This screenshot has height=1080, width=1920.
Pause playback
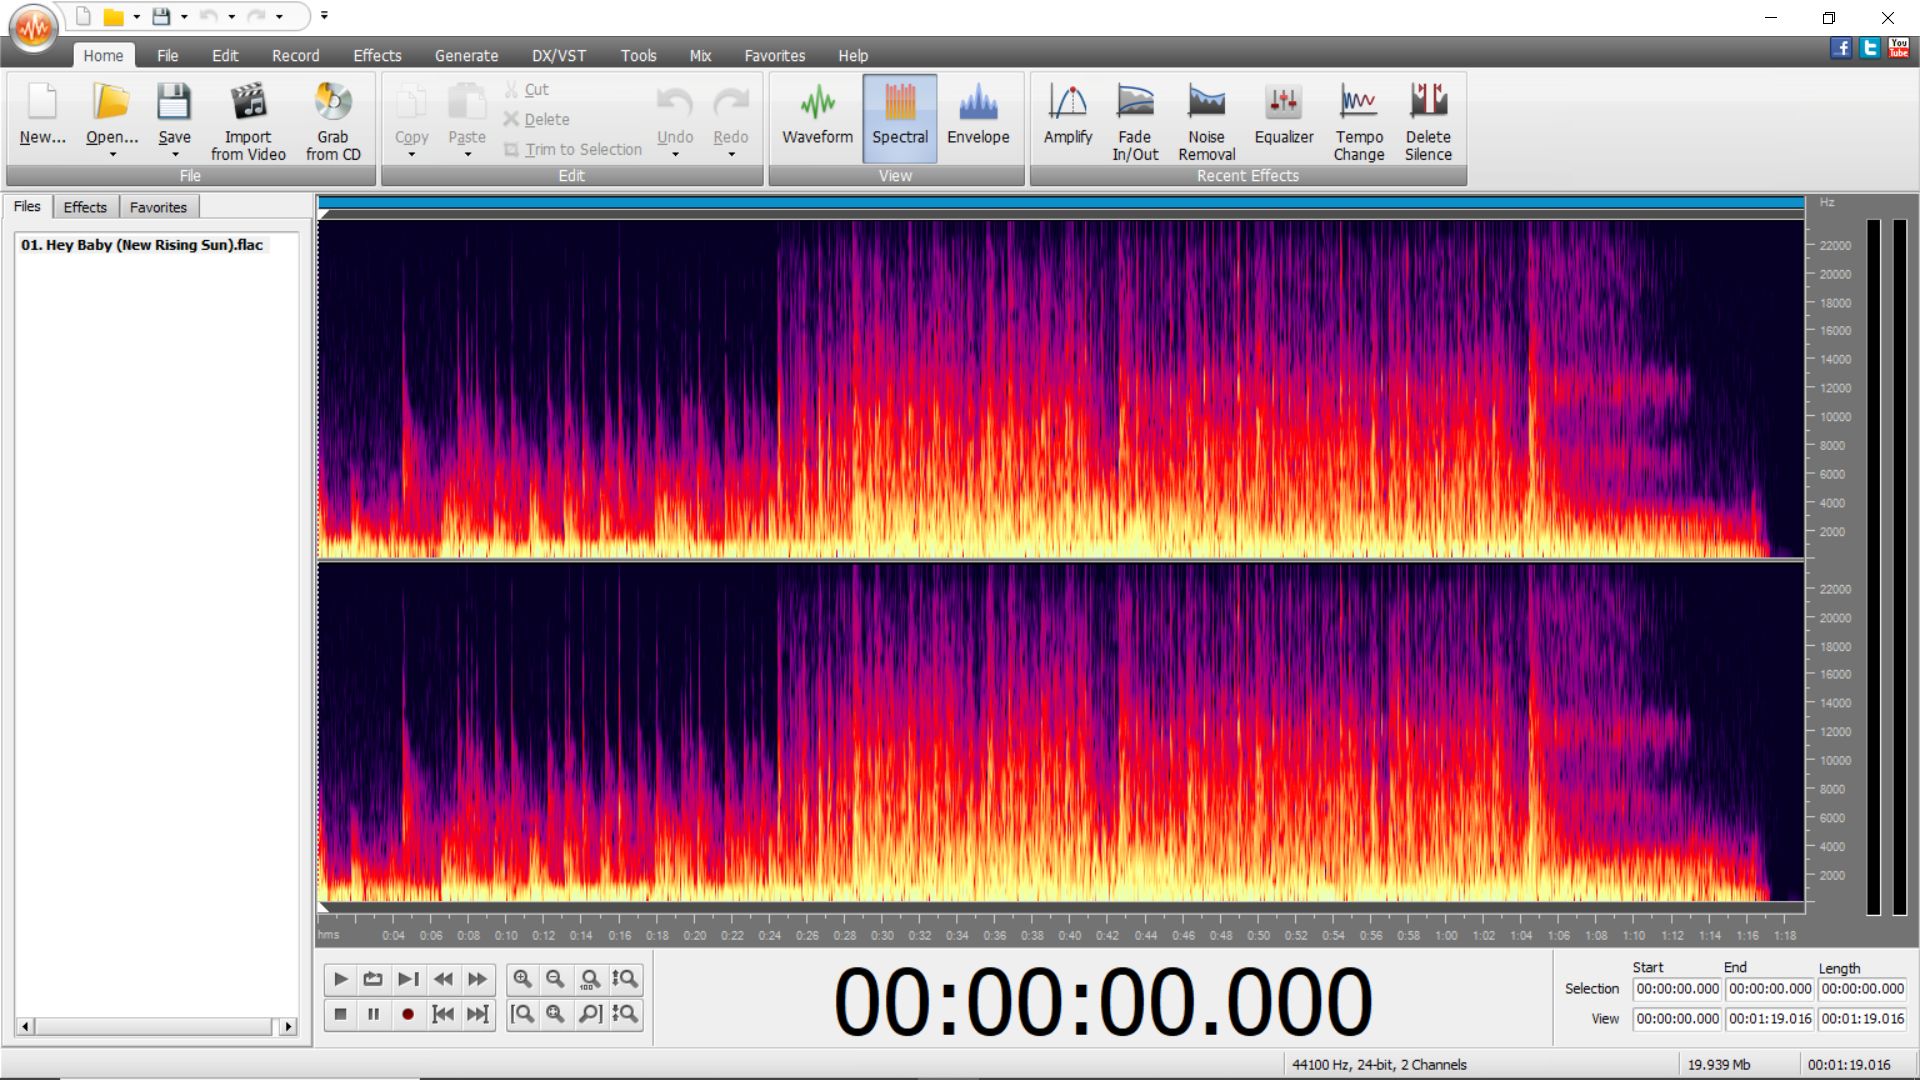point(373,1014)
